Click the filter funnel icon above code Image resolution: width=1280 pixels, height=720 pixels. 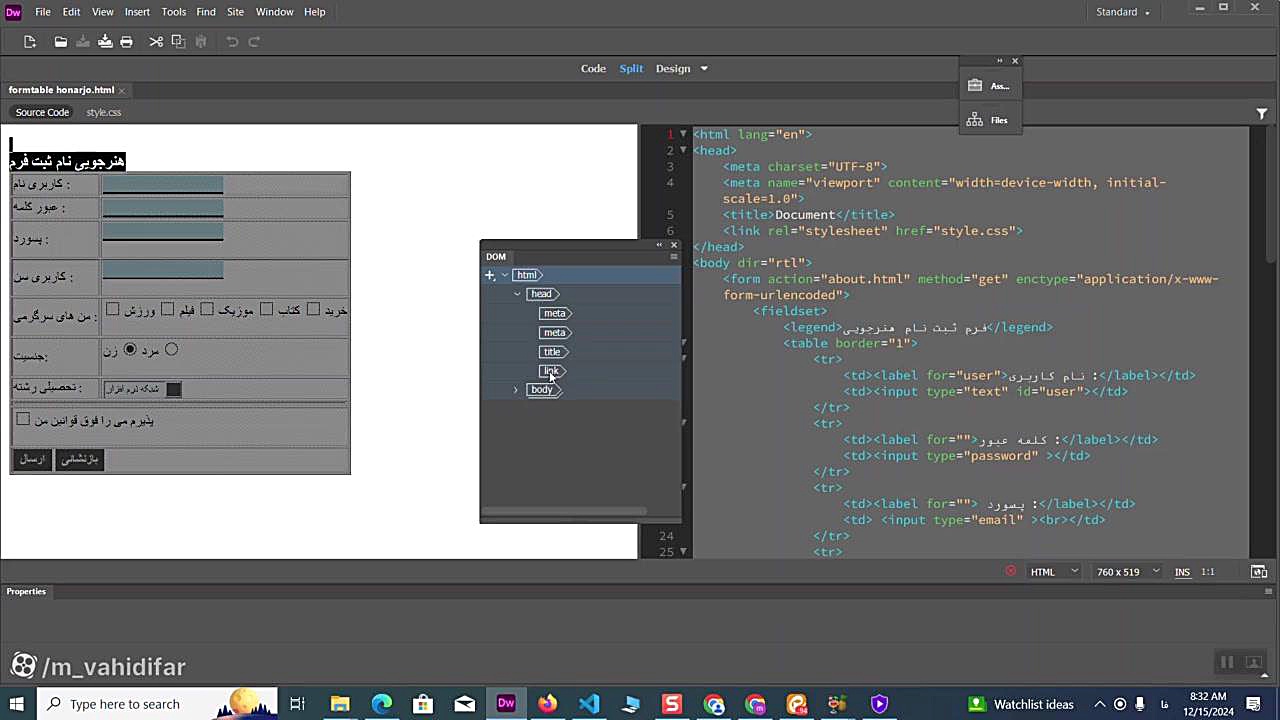click(1261, 114)
